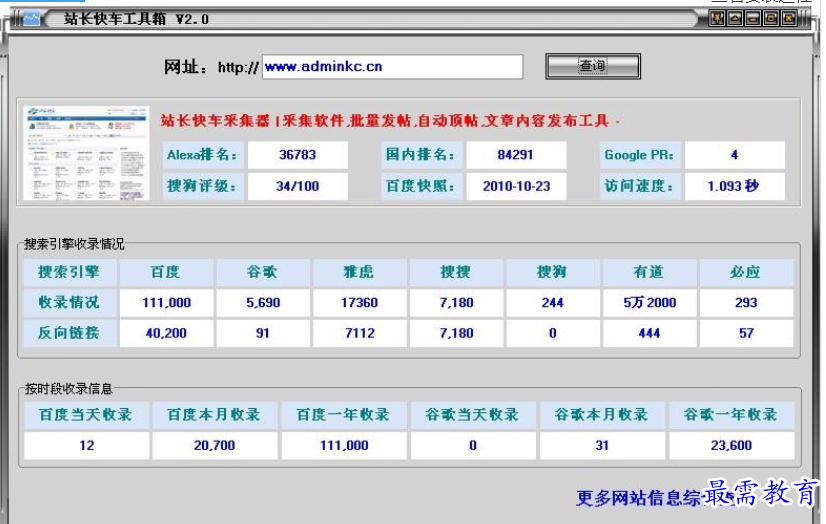Click the 搜狗 column header
This screenshot has height=524, width=826.
(553, 272)
